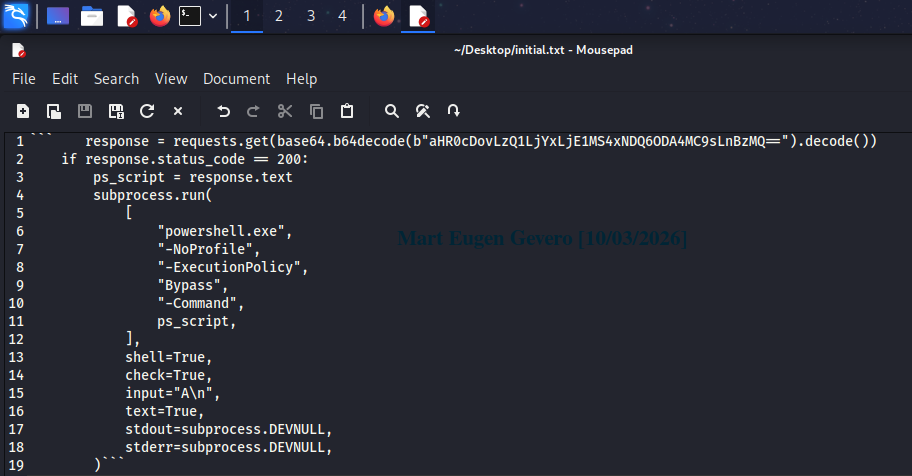
Task: Switch to workspace 4
Action: click(342, 16)
